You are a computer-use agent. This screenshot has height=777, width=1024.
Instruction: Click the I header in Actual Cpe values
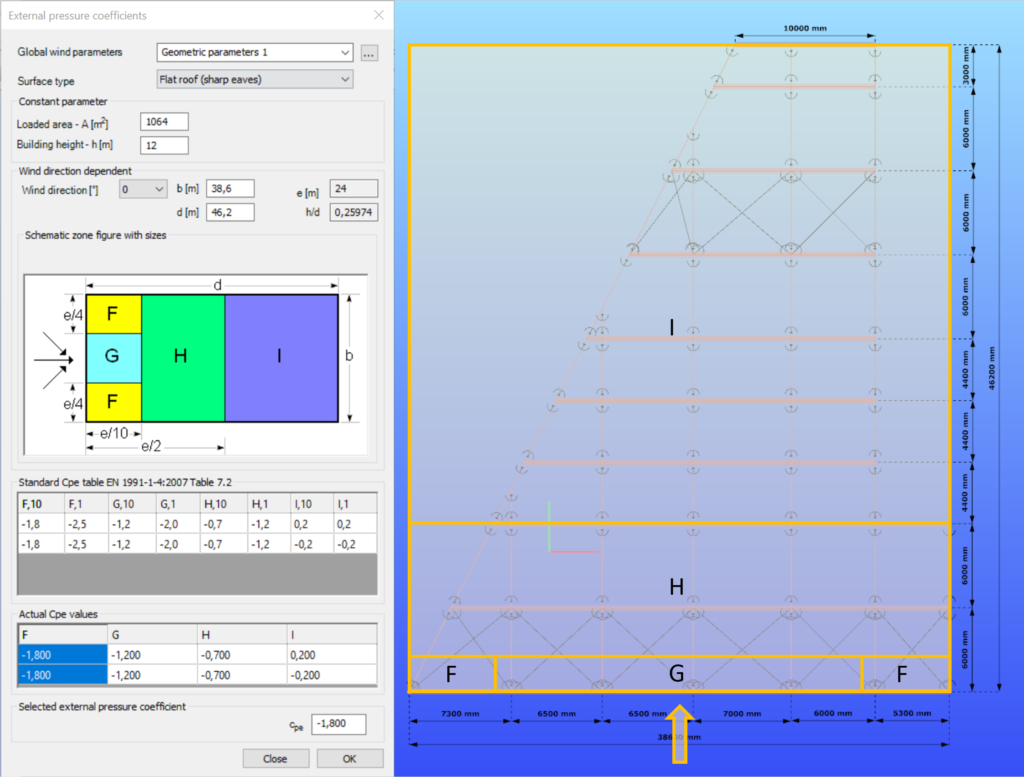[x=332, y=635]
